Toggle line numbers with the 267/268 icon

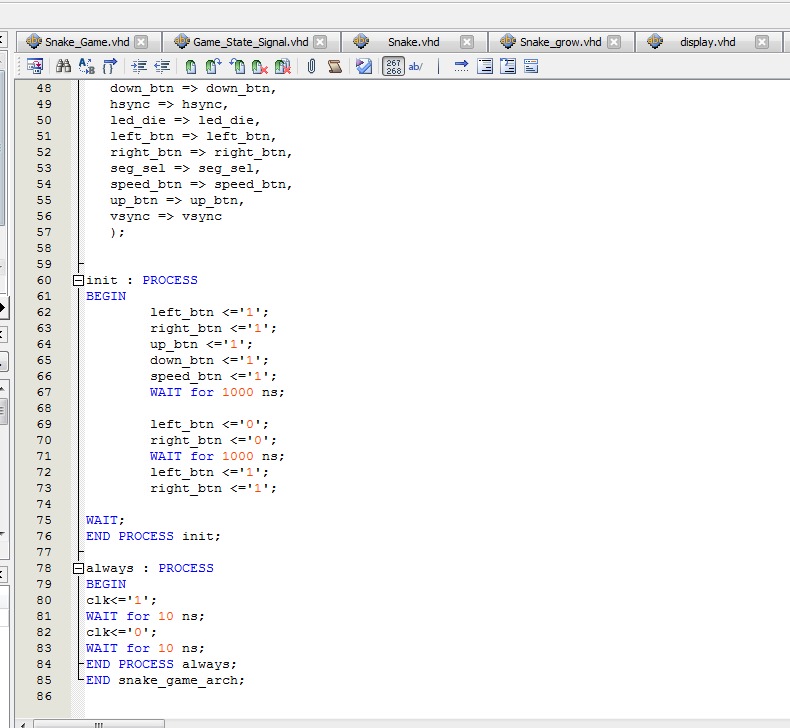coord(393,66)
